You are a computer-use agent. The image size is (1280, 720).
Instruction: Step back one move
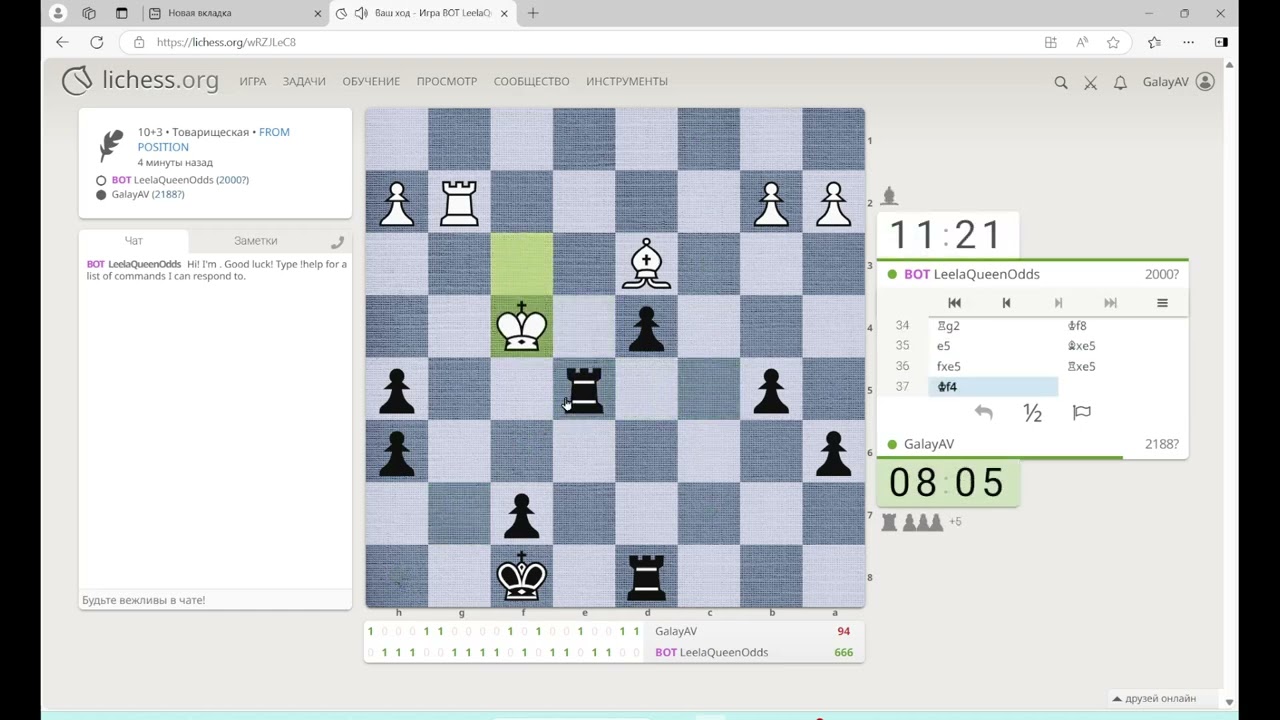tap(1006, 303)
